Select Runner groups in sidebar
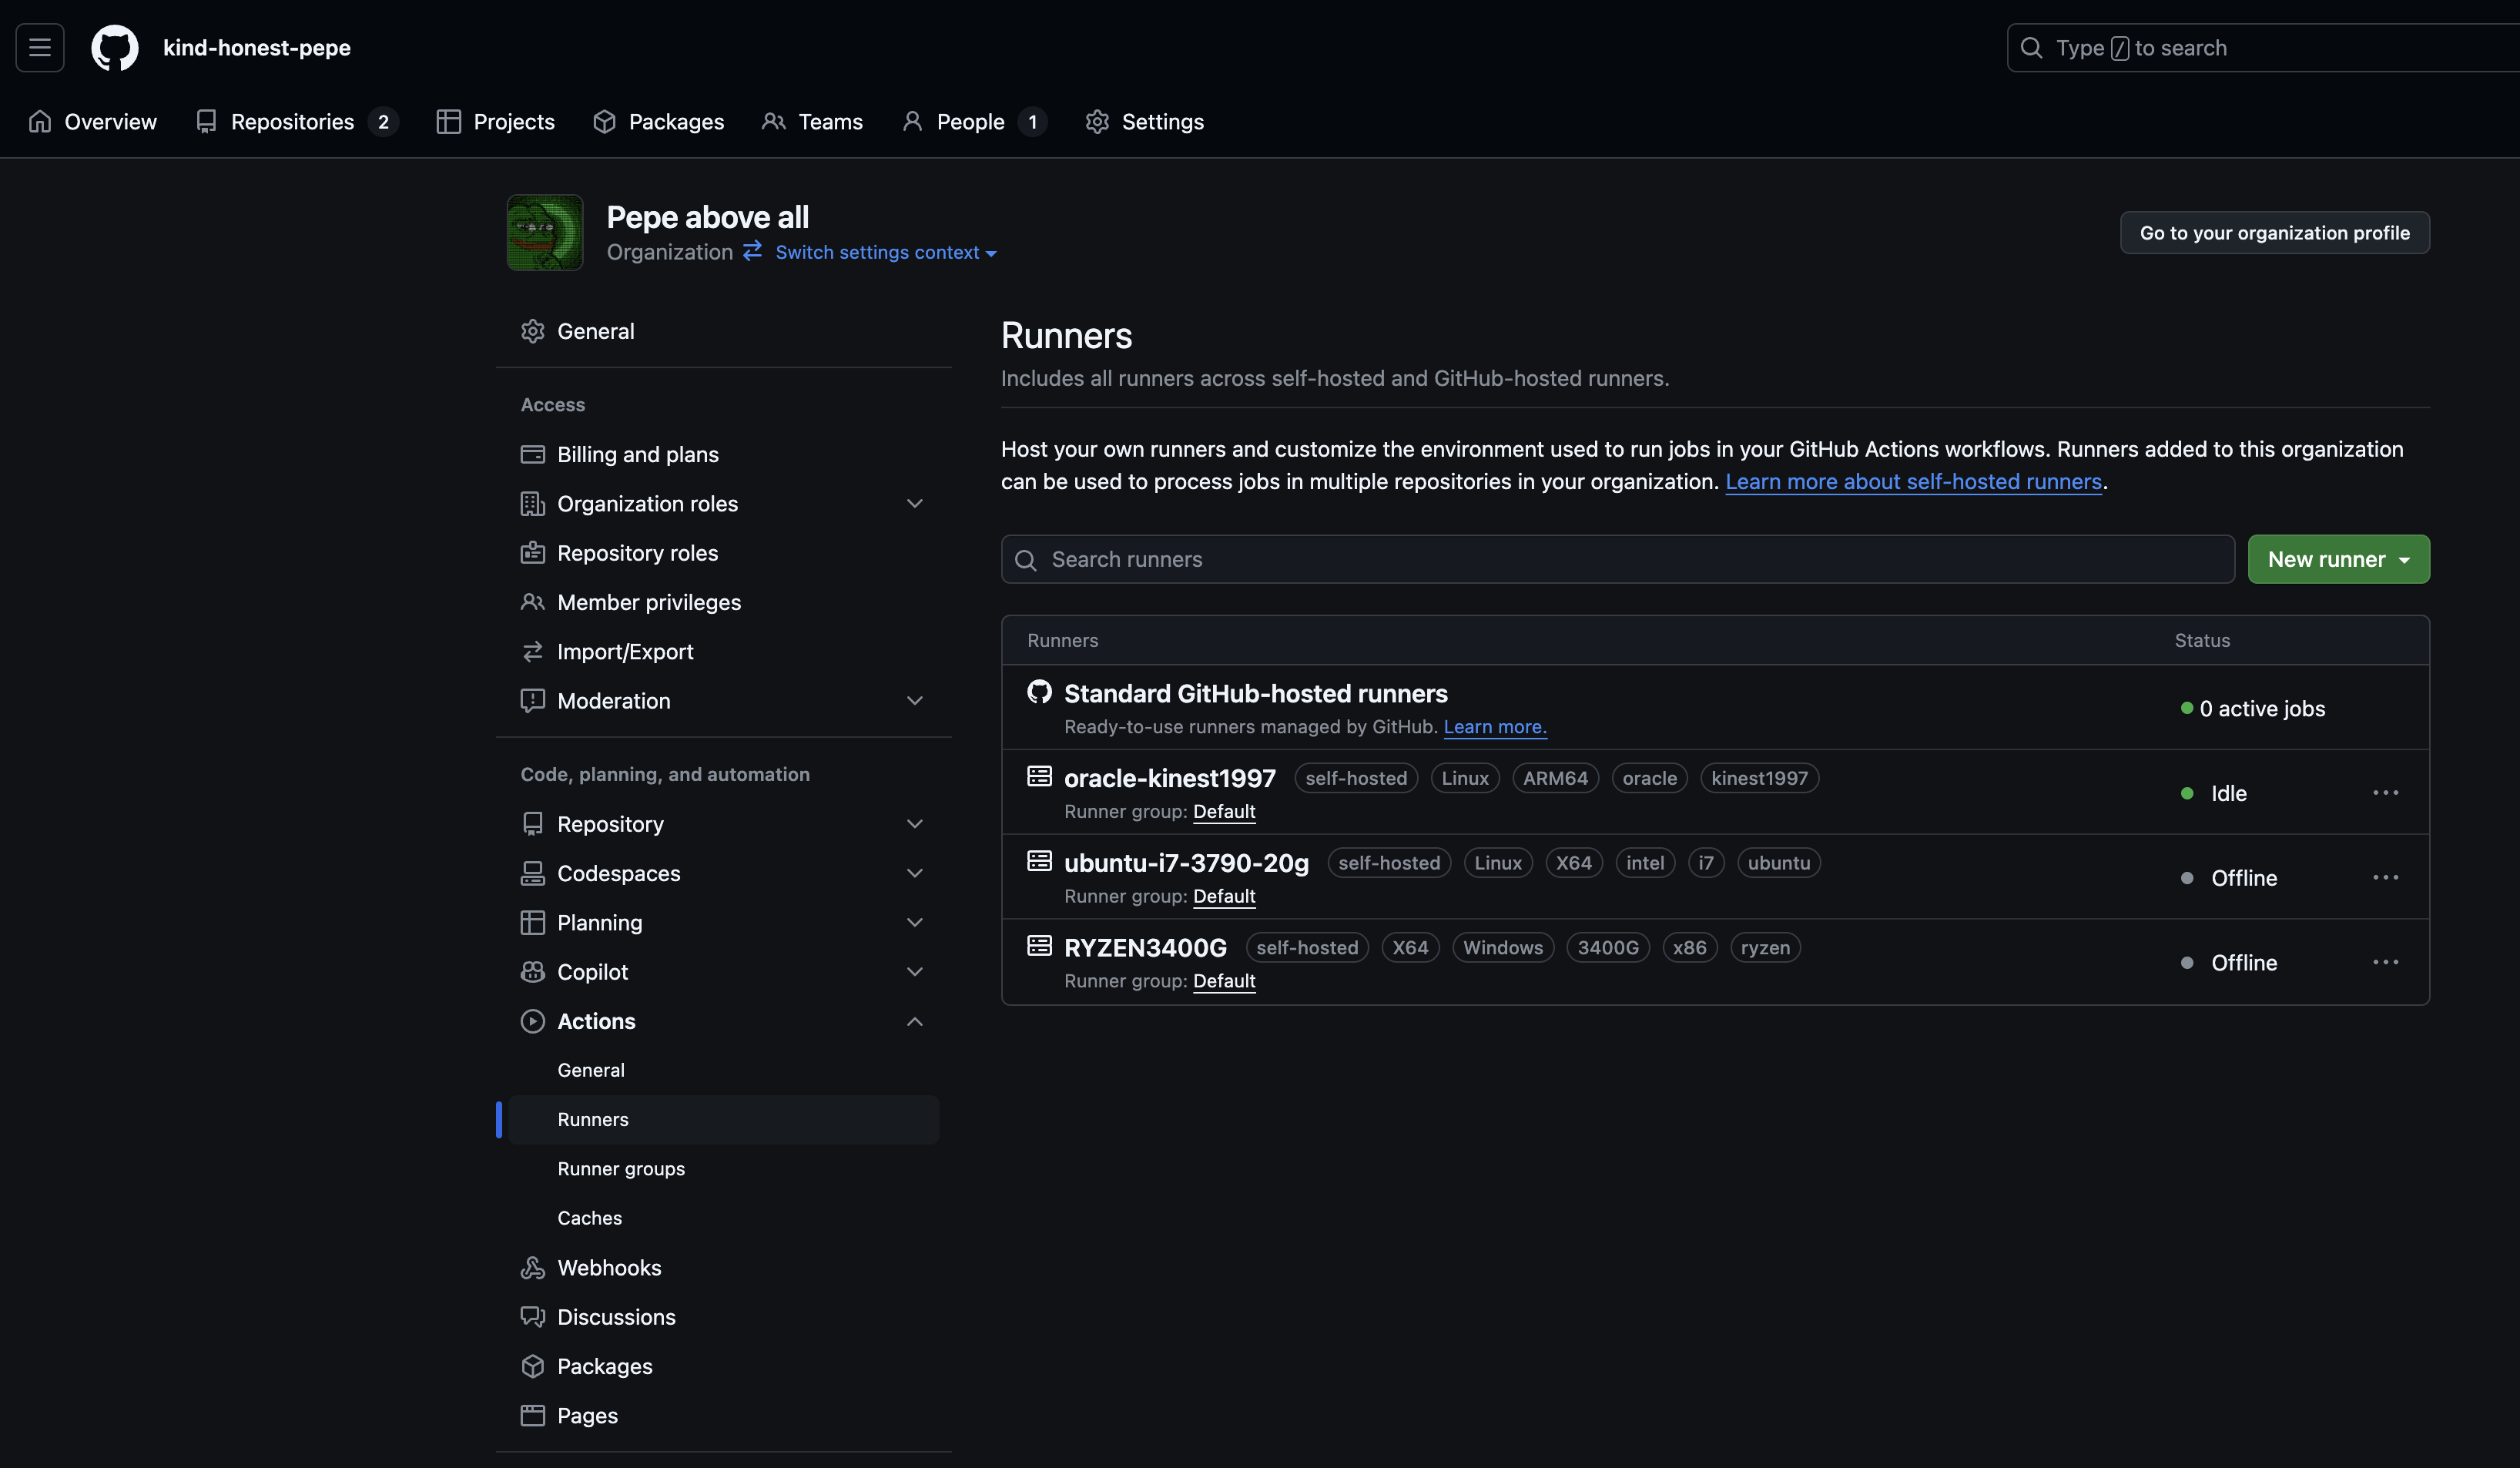Image resolution: width=2520 pixels, height=1468 pixels. pyautogui.click(x=621, y=1169)
